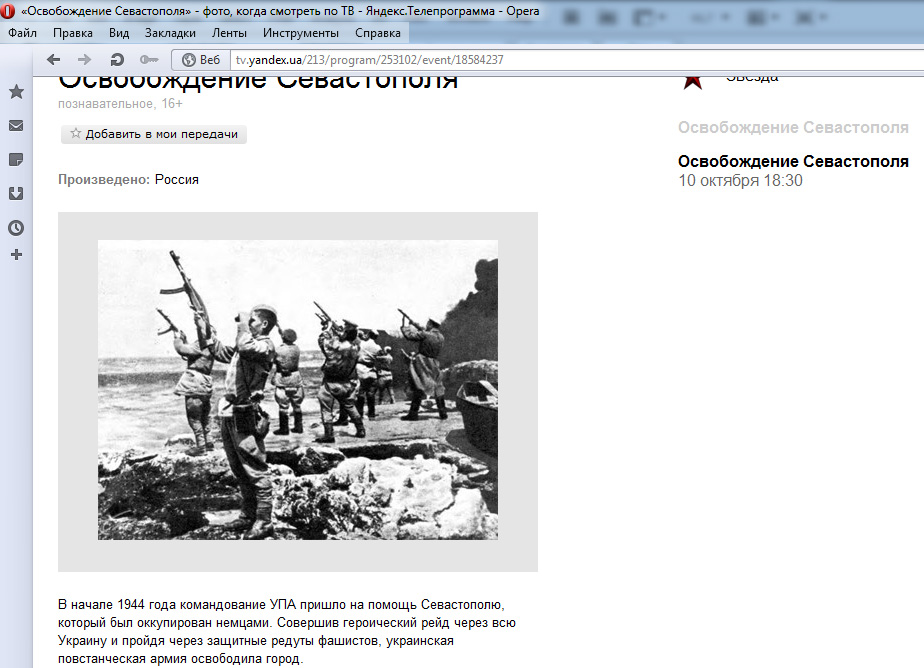Click the Звезда channel red star logo

click(x=693, y=81)
